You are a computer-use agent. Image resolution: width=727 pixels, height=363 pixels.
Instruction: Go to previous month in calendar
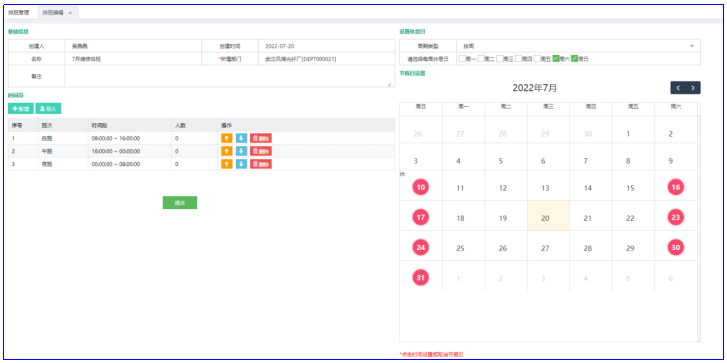pos(678,88)
